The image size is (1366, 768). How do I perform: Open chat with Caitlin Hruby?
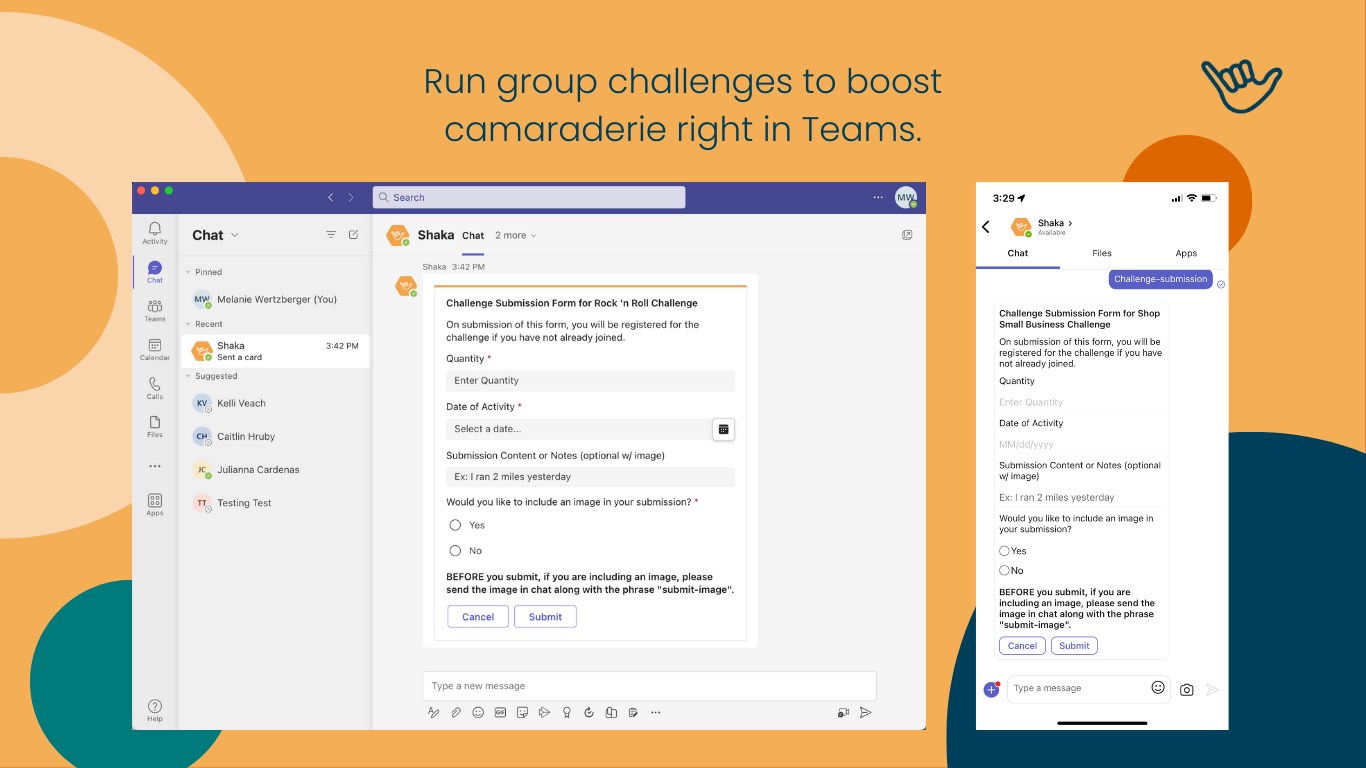274,436
